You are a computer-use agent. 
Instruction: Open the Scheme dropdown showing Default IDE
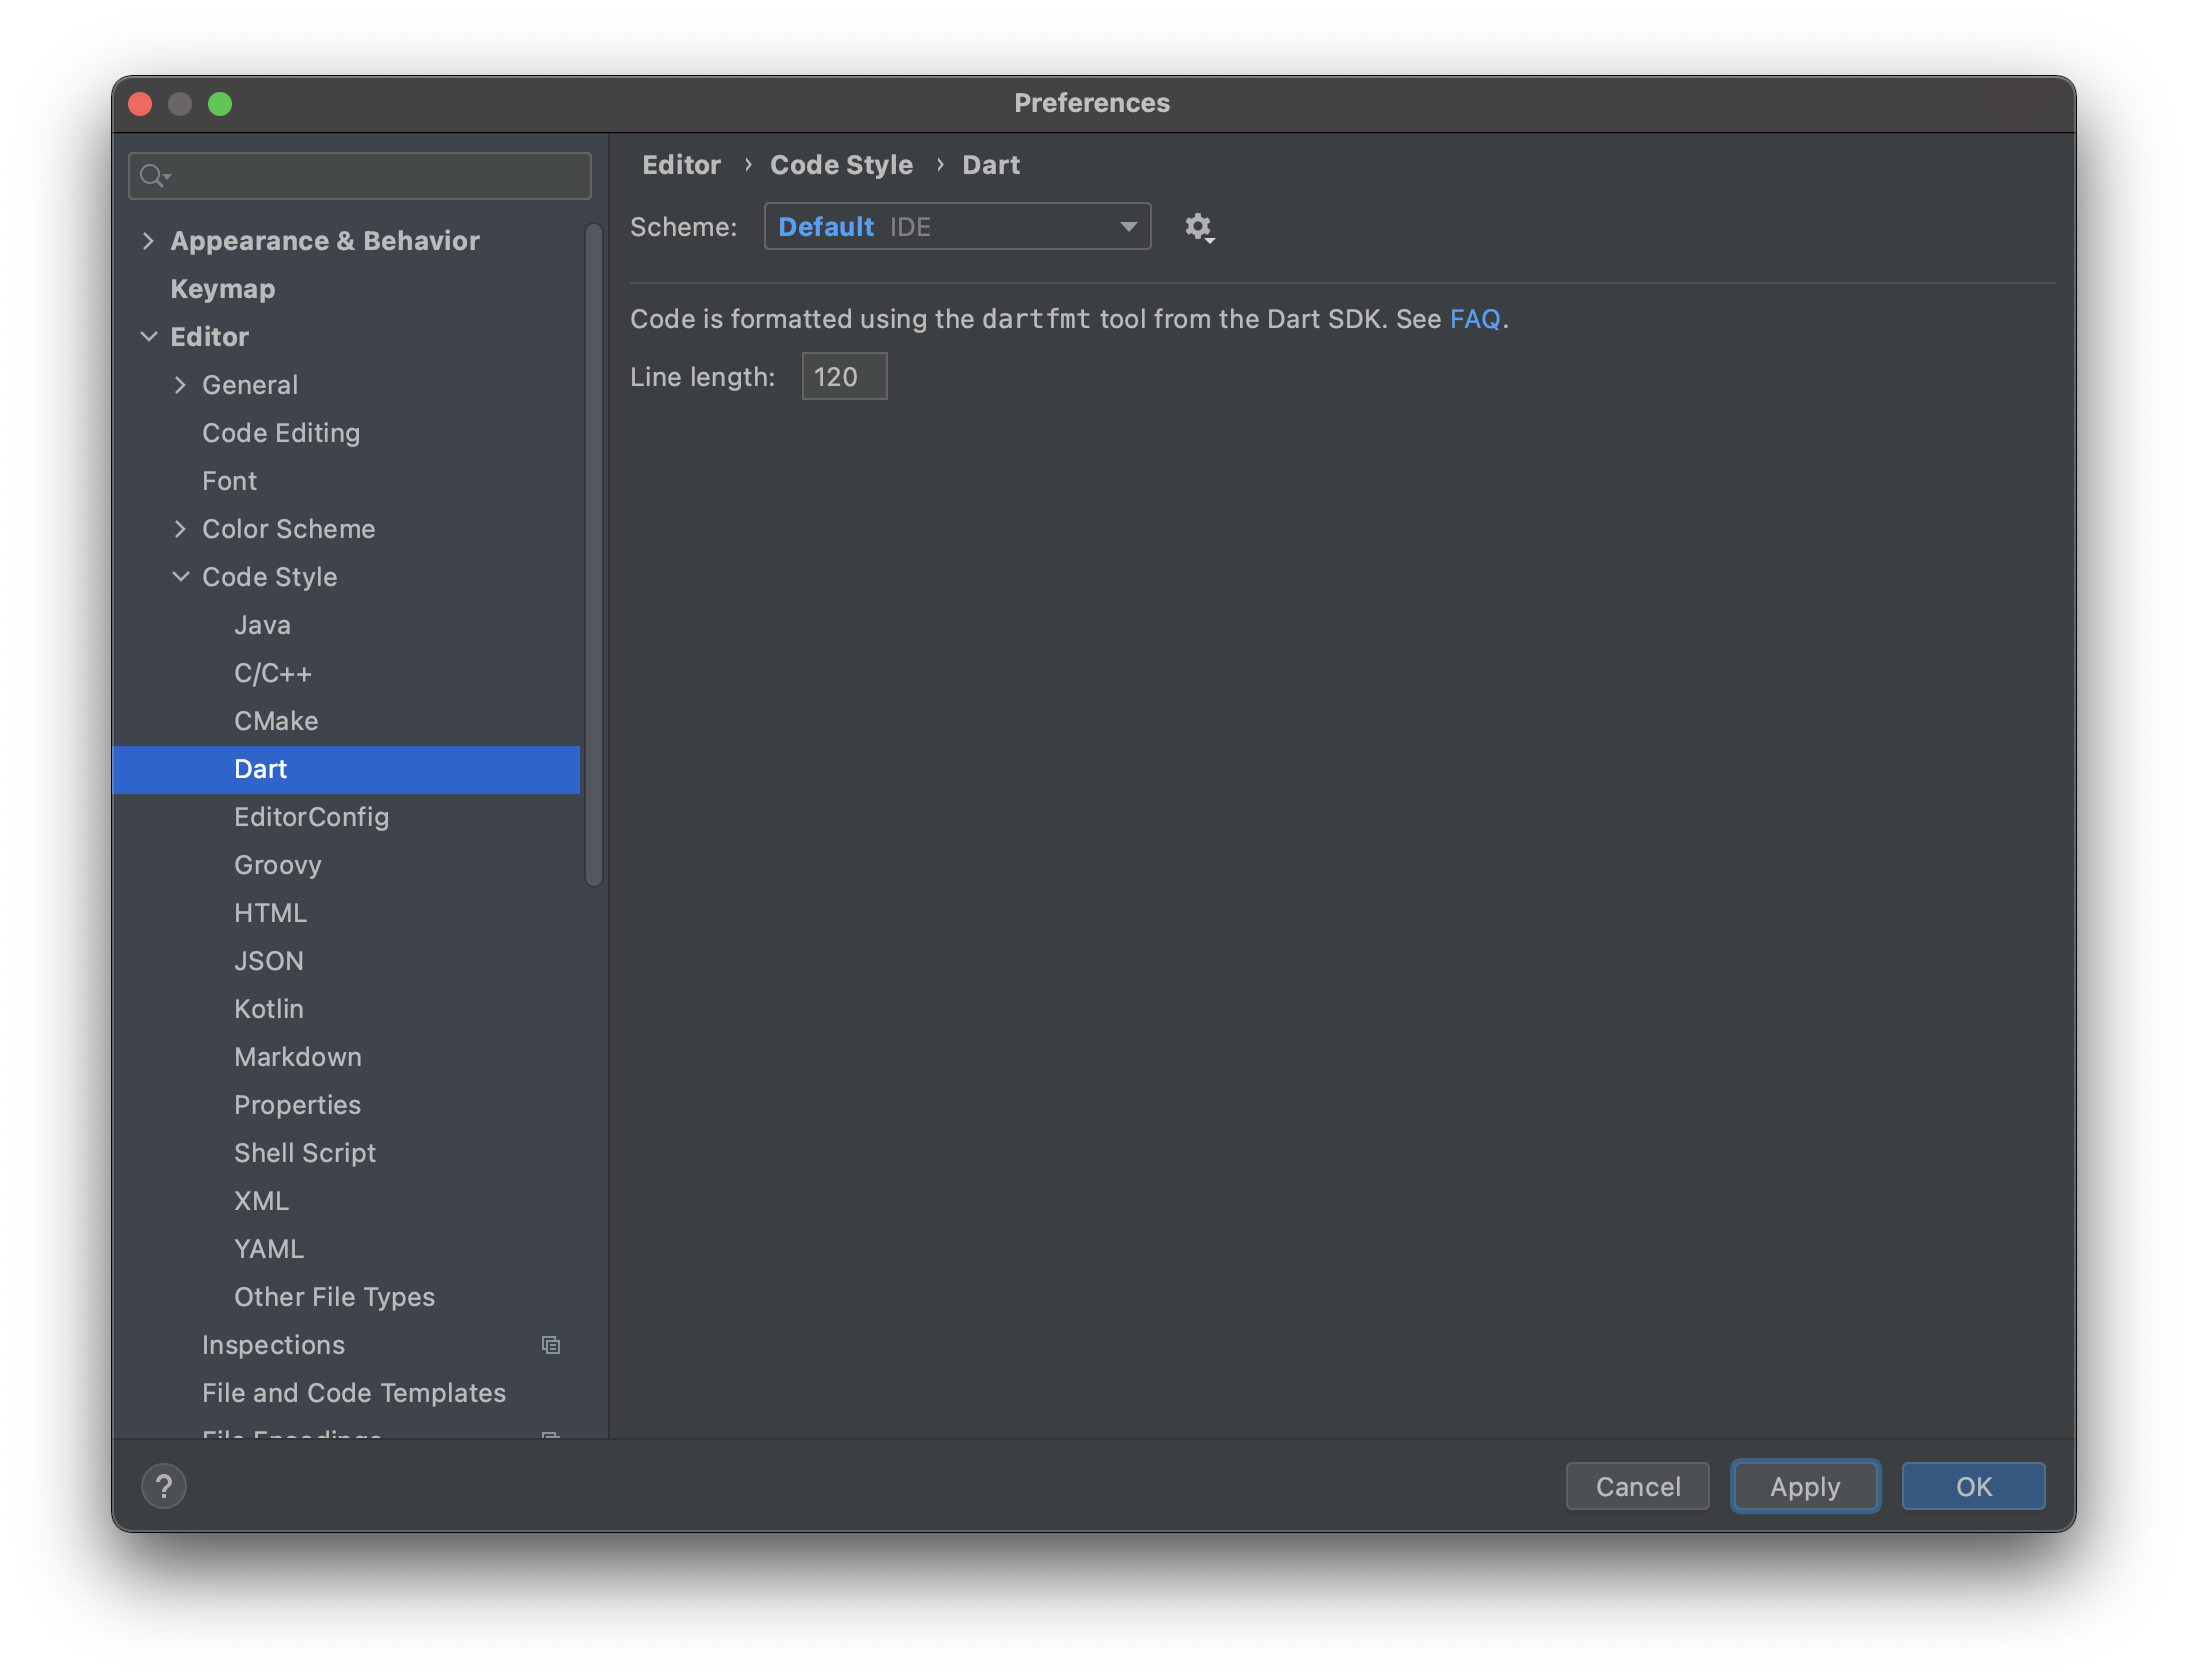957,227
